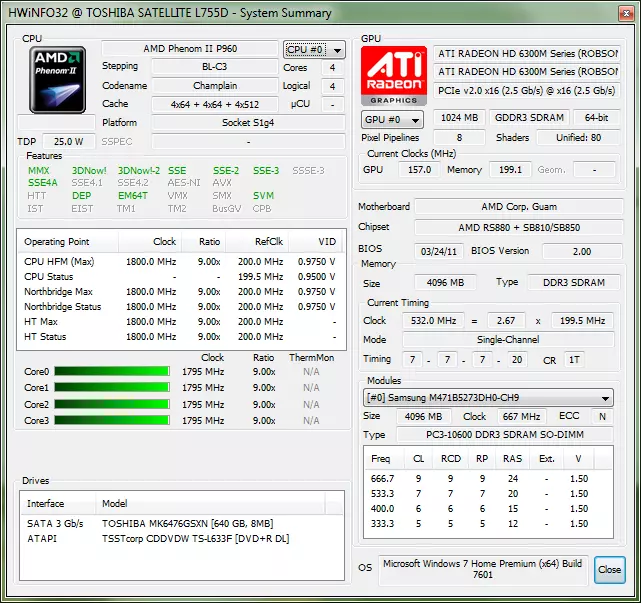Select the 400.0 frequency timing row
This screenshot has width=641, height=603.
(x=488, y=509)
